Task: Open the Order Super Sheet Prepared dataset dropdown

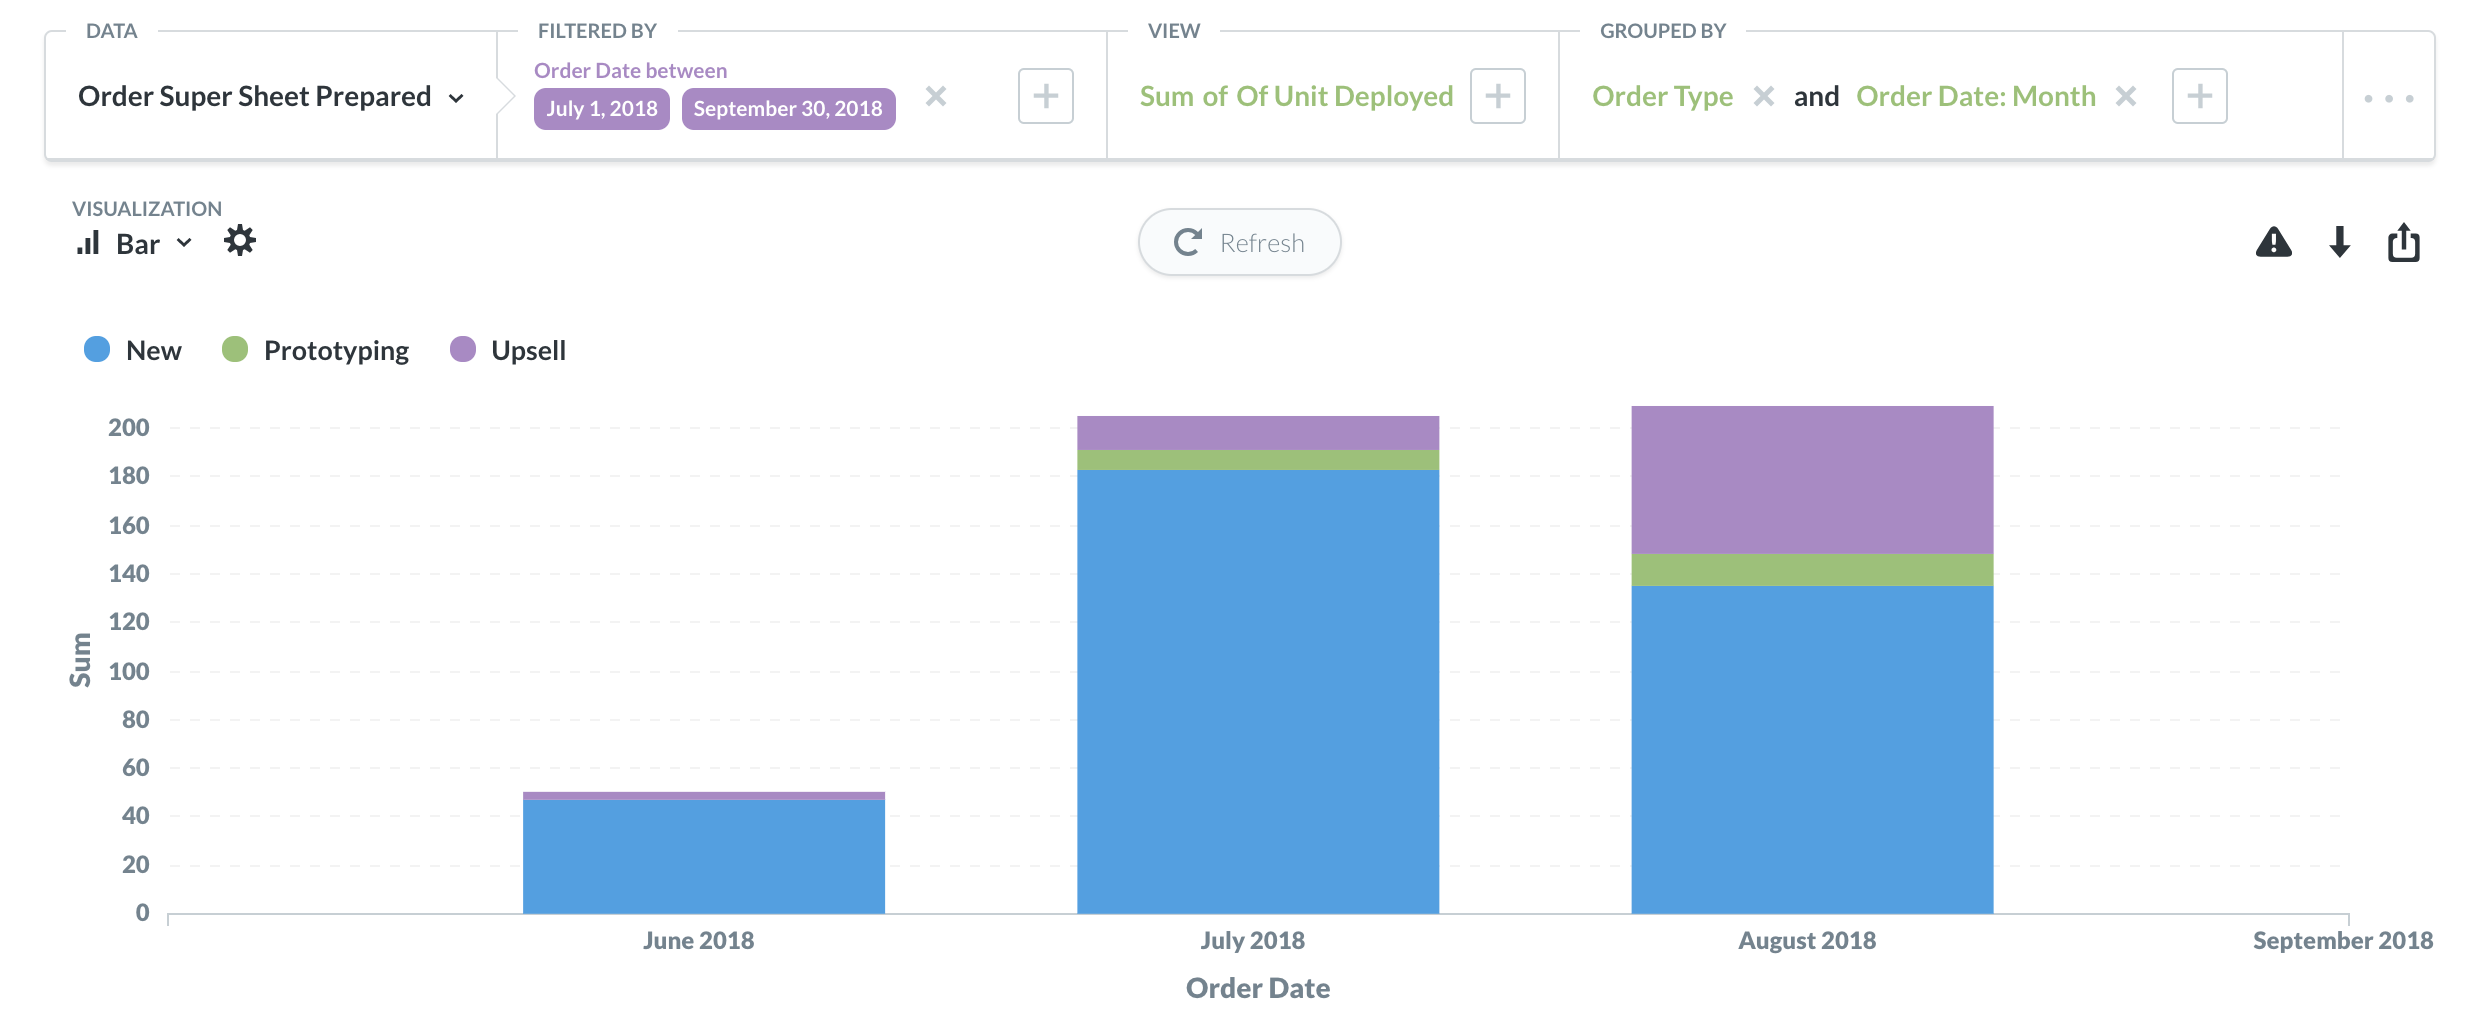Action: 271,96
